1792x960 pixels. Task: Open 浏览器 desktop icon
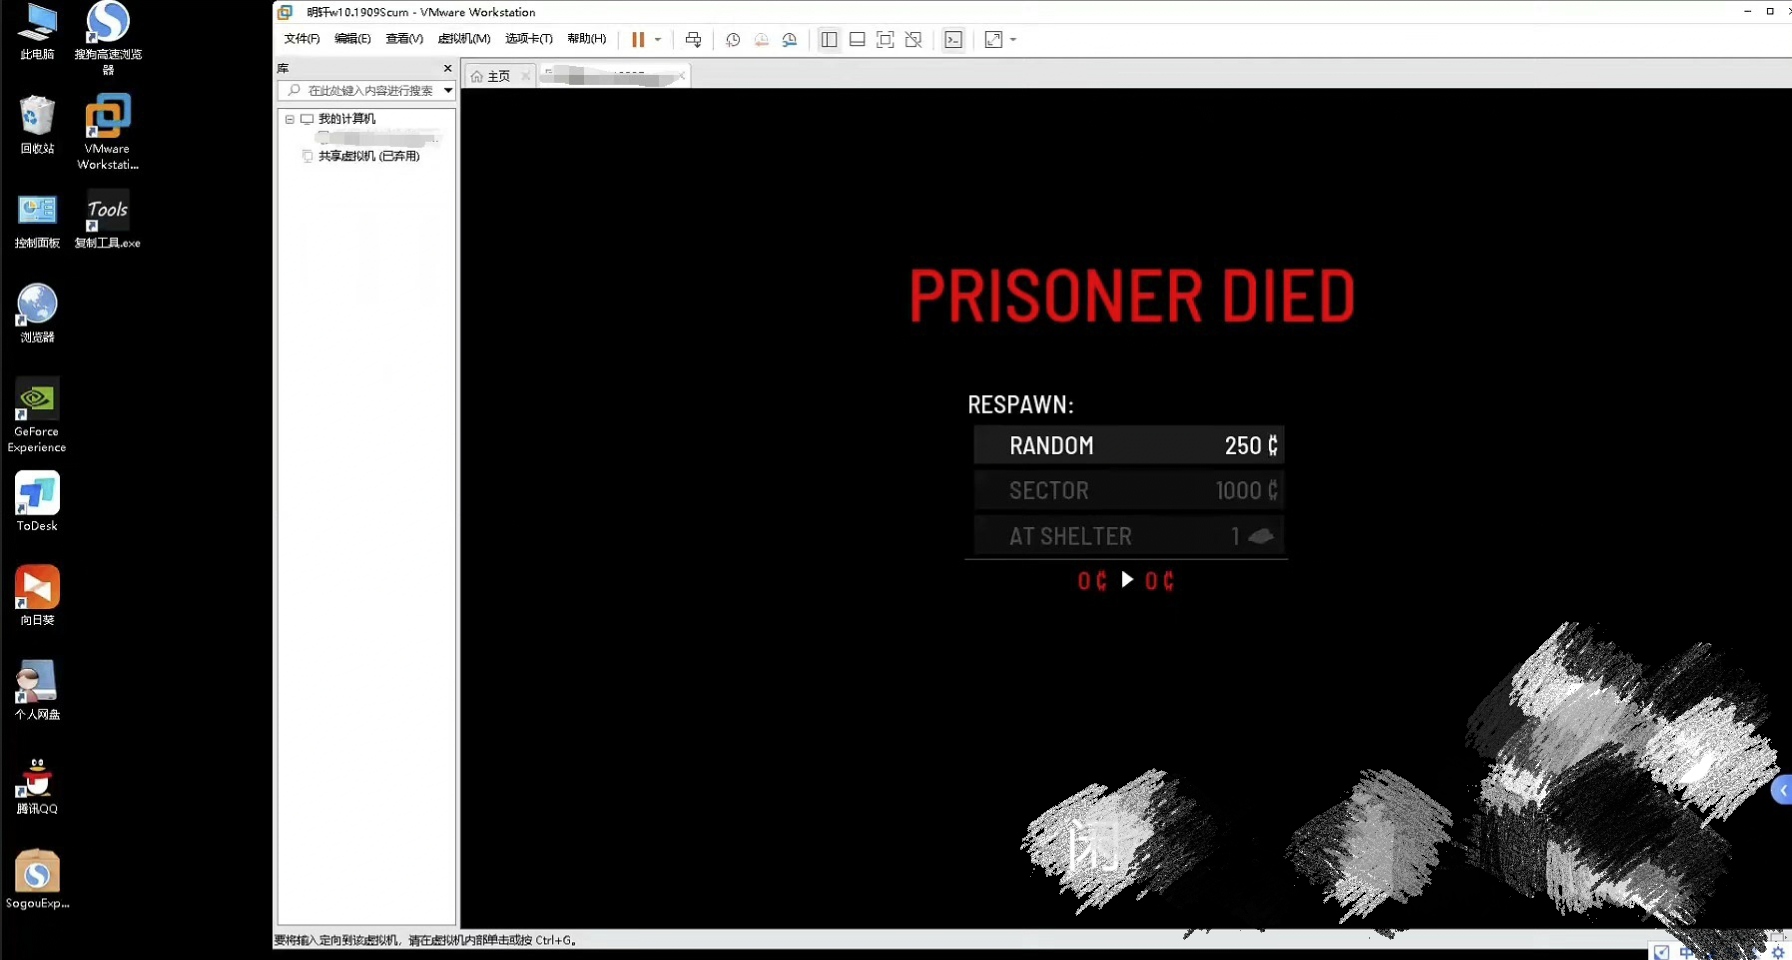coord(37,314)
